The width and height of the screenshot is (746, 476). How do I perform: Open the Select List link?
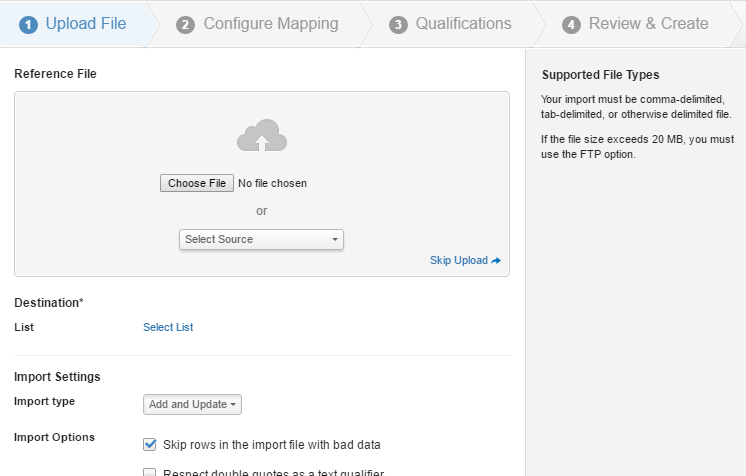point(168,327)
